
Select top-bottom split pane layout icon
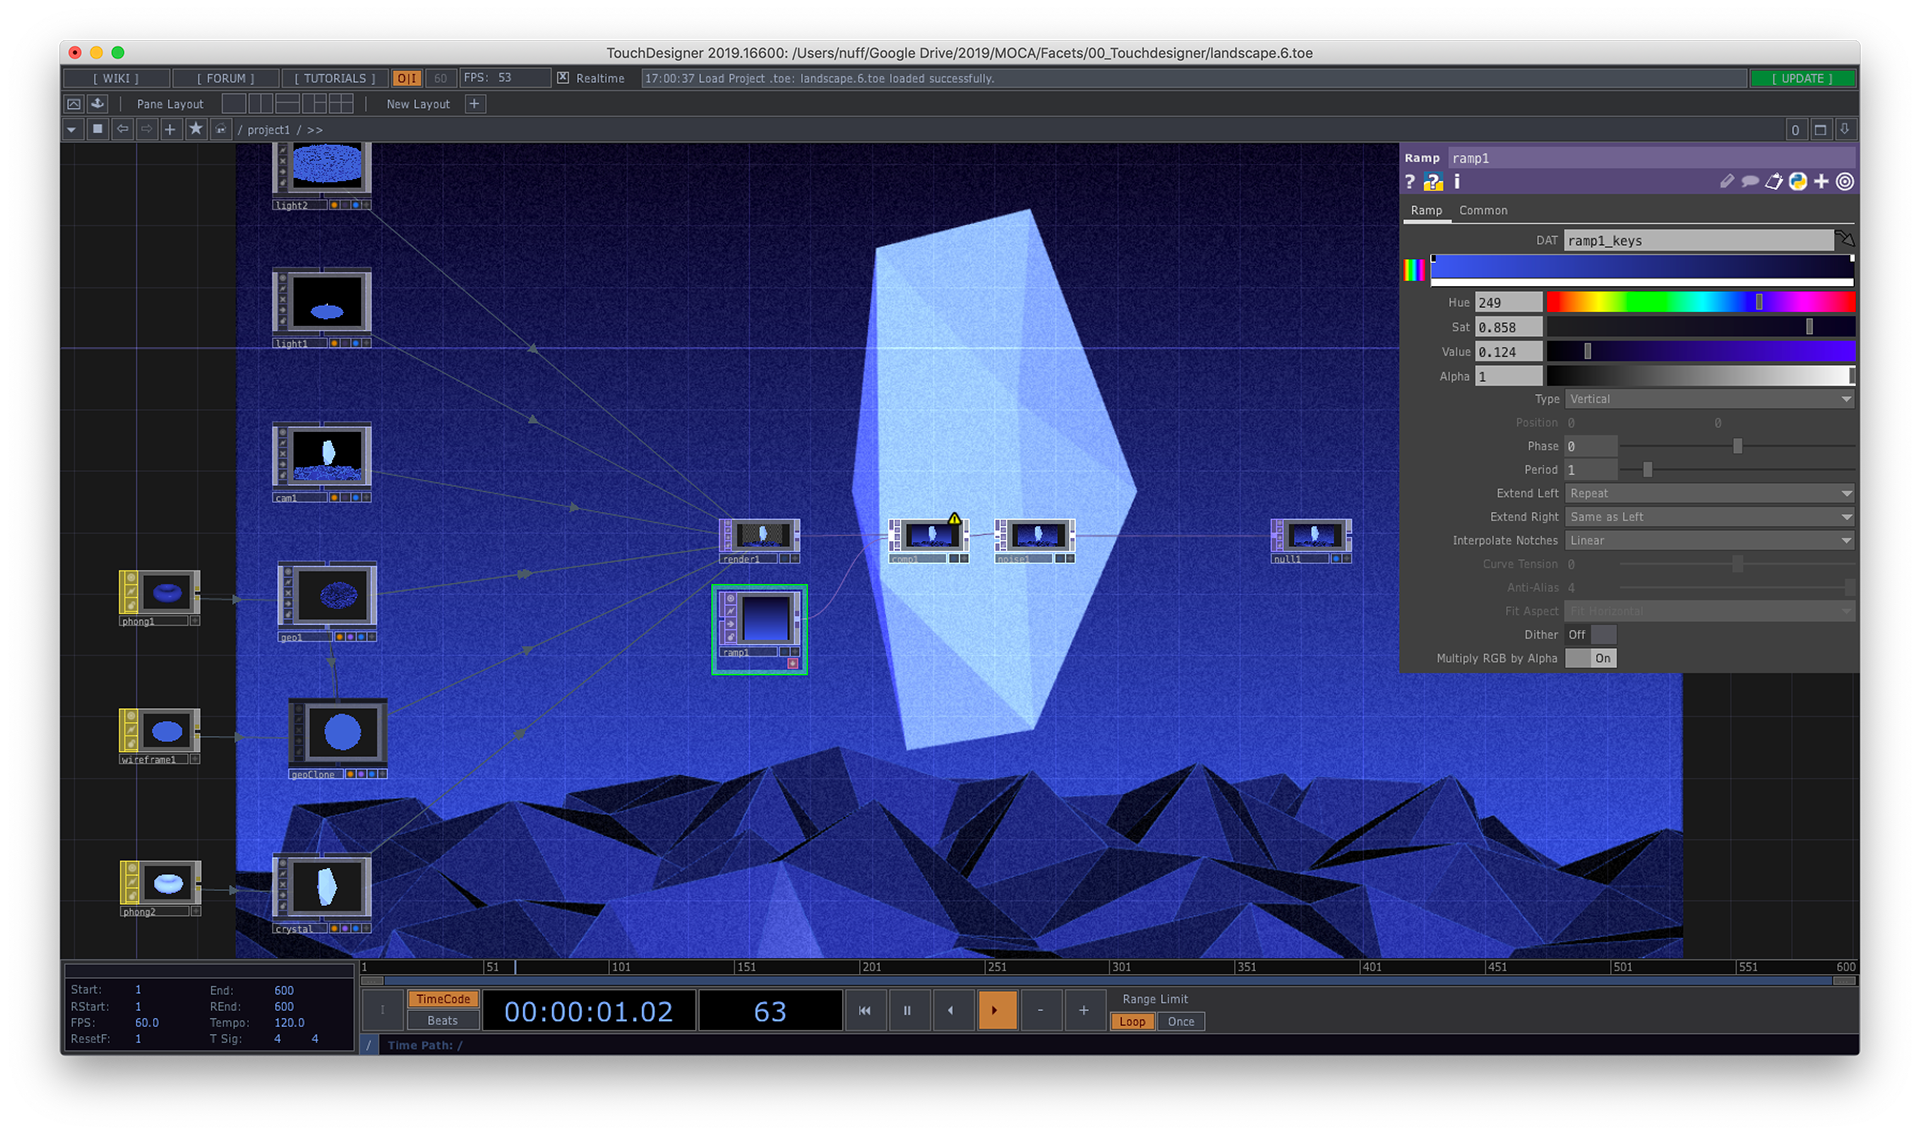[x=287, y=104]
